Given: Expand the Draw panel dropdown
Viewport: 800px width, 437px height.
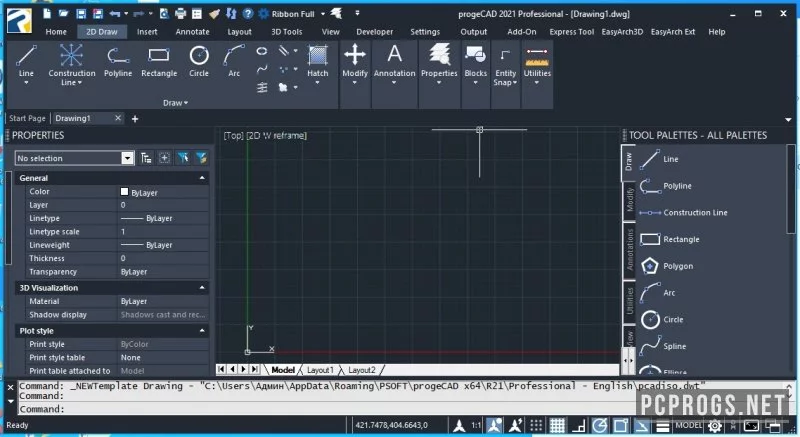Looking at the screenshot, I should pos(175,103).
